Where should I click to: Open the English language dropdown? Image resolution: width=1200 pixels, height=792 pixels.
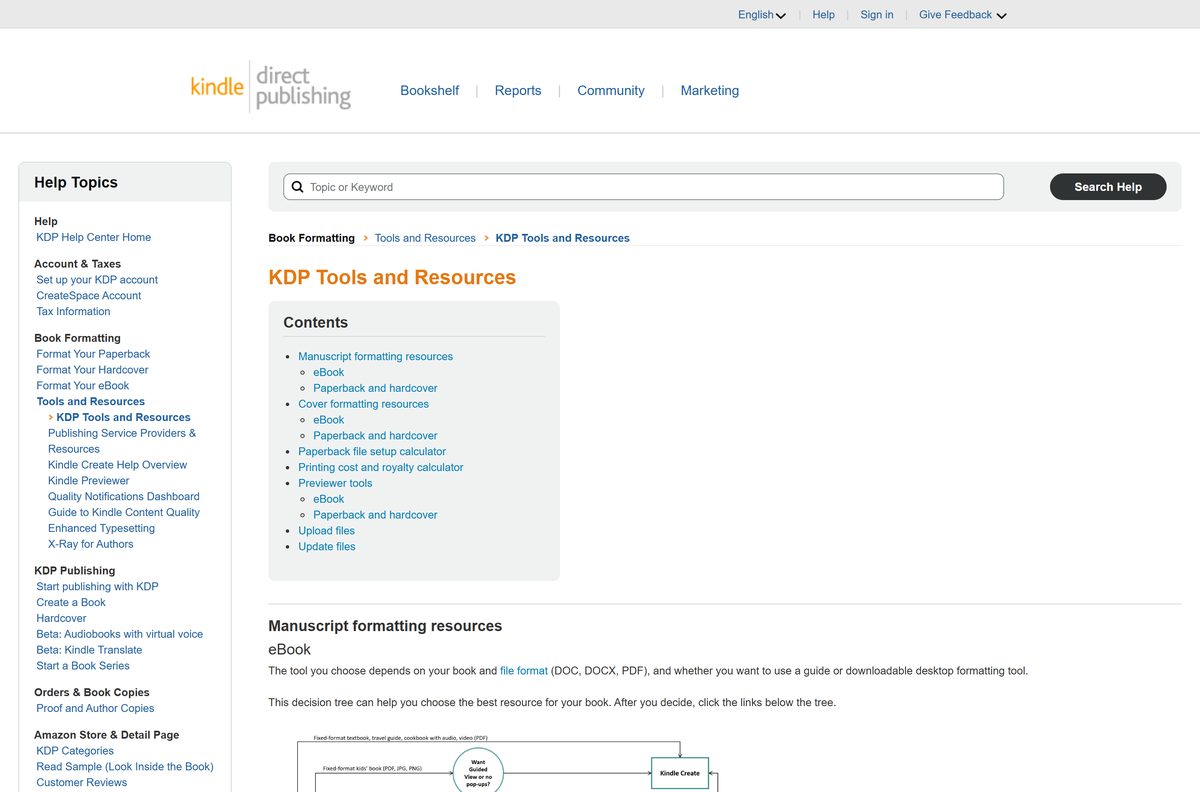click(x=762, y=15)
